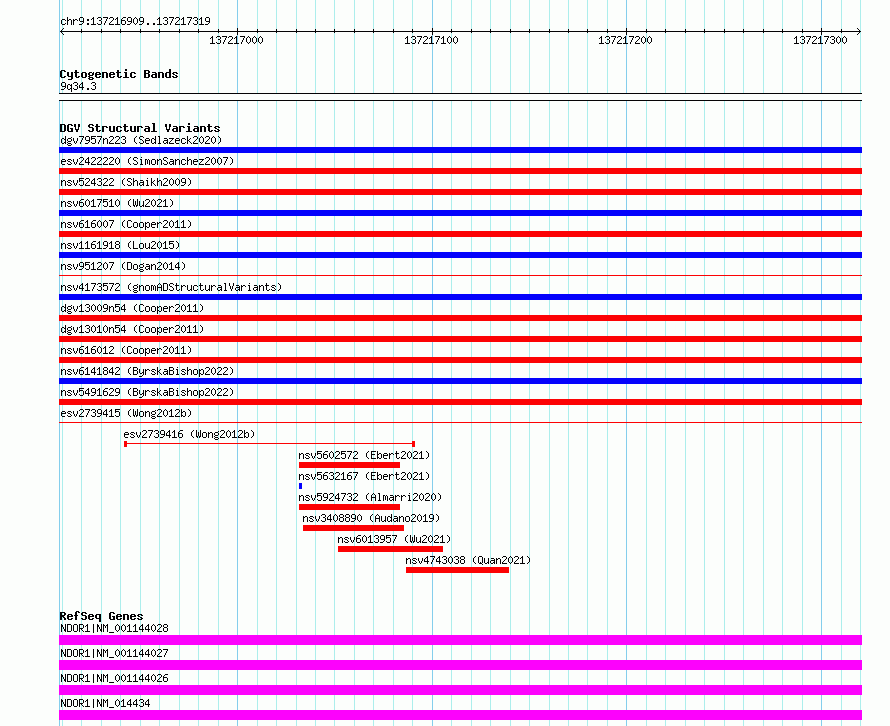Click the red bar under esv2422220

(460, 171)
